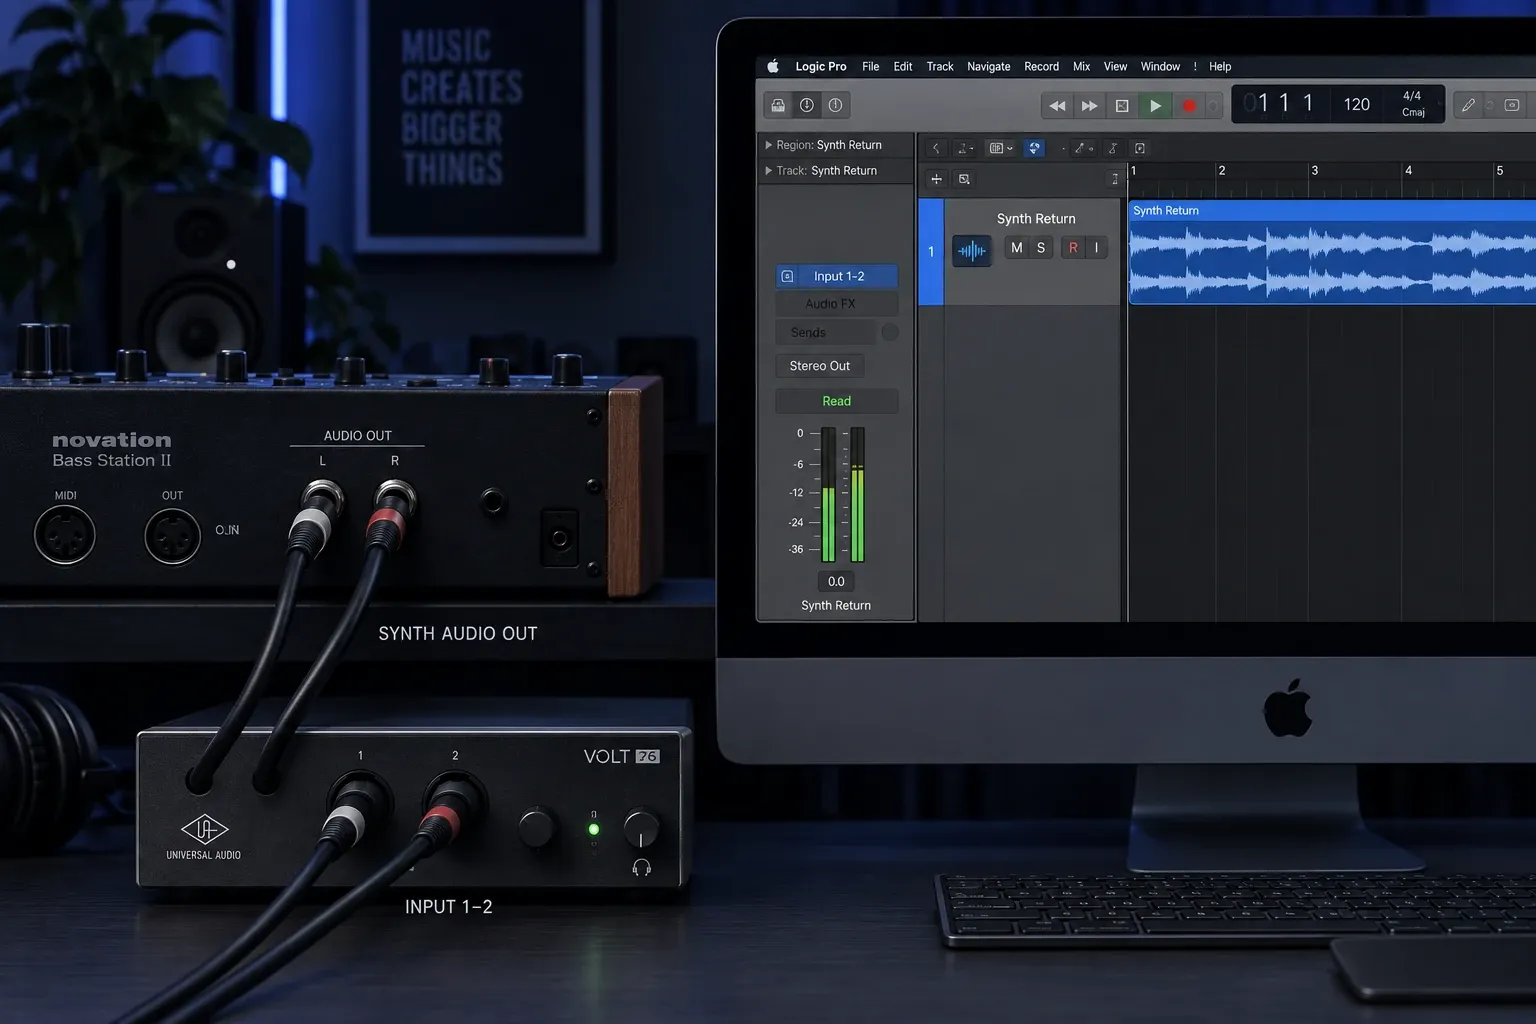Toggle input monitoring on Synth Return track
1536x1024 pixels.
pyautogui.click(x=1096, y=248)
